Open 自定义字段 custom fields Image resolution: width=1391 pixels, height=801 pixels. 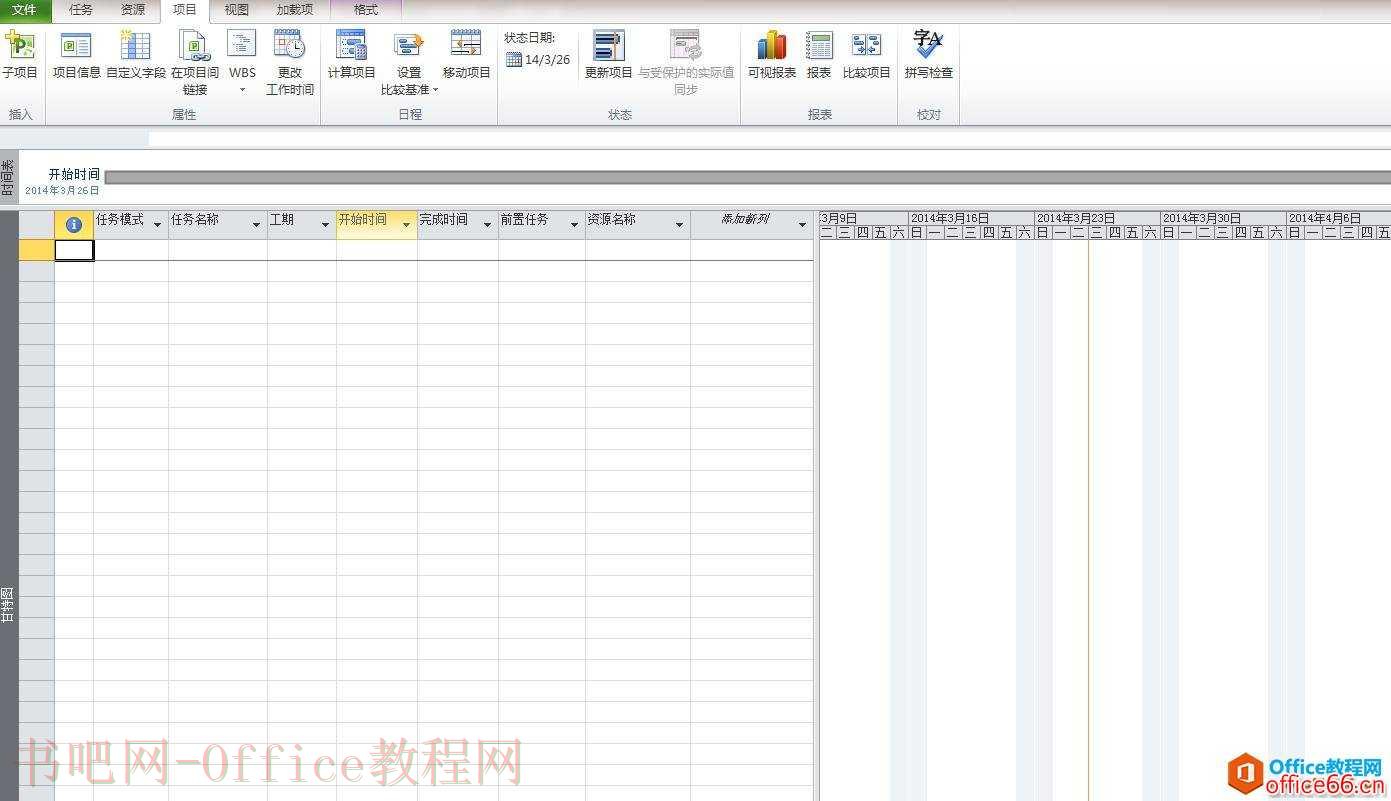click(x=136, y=56)
